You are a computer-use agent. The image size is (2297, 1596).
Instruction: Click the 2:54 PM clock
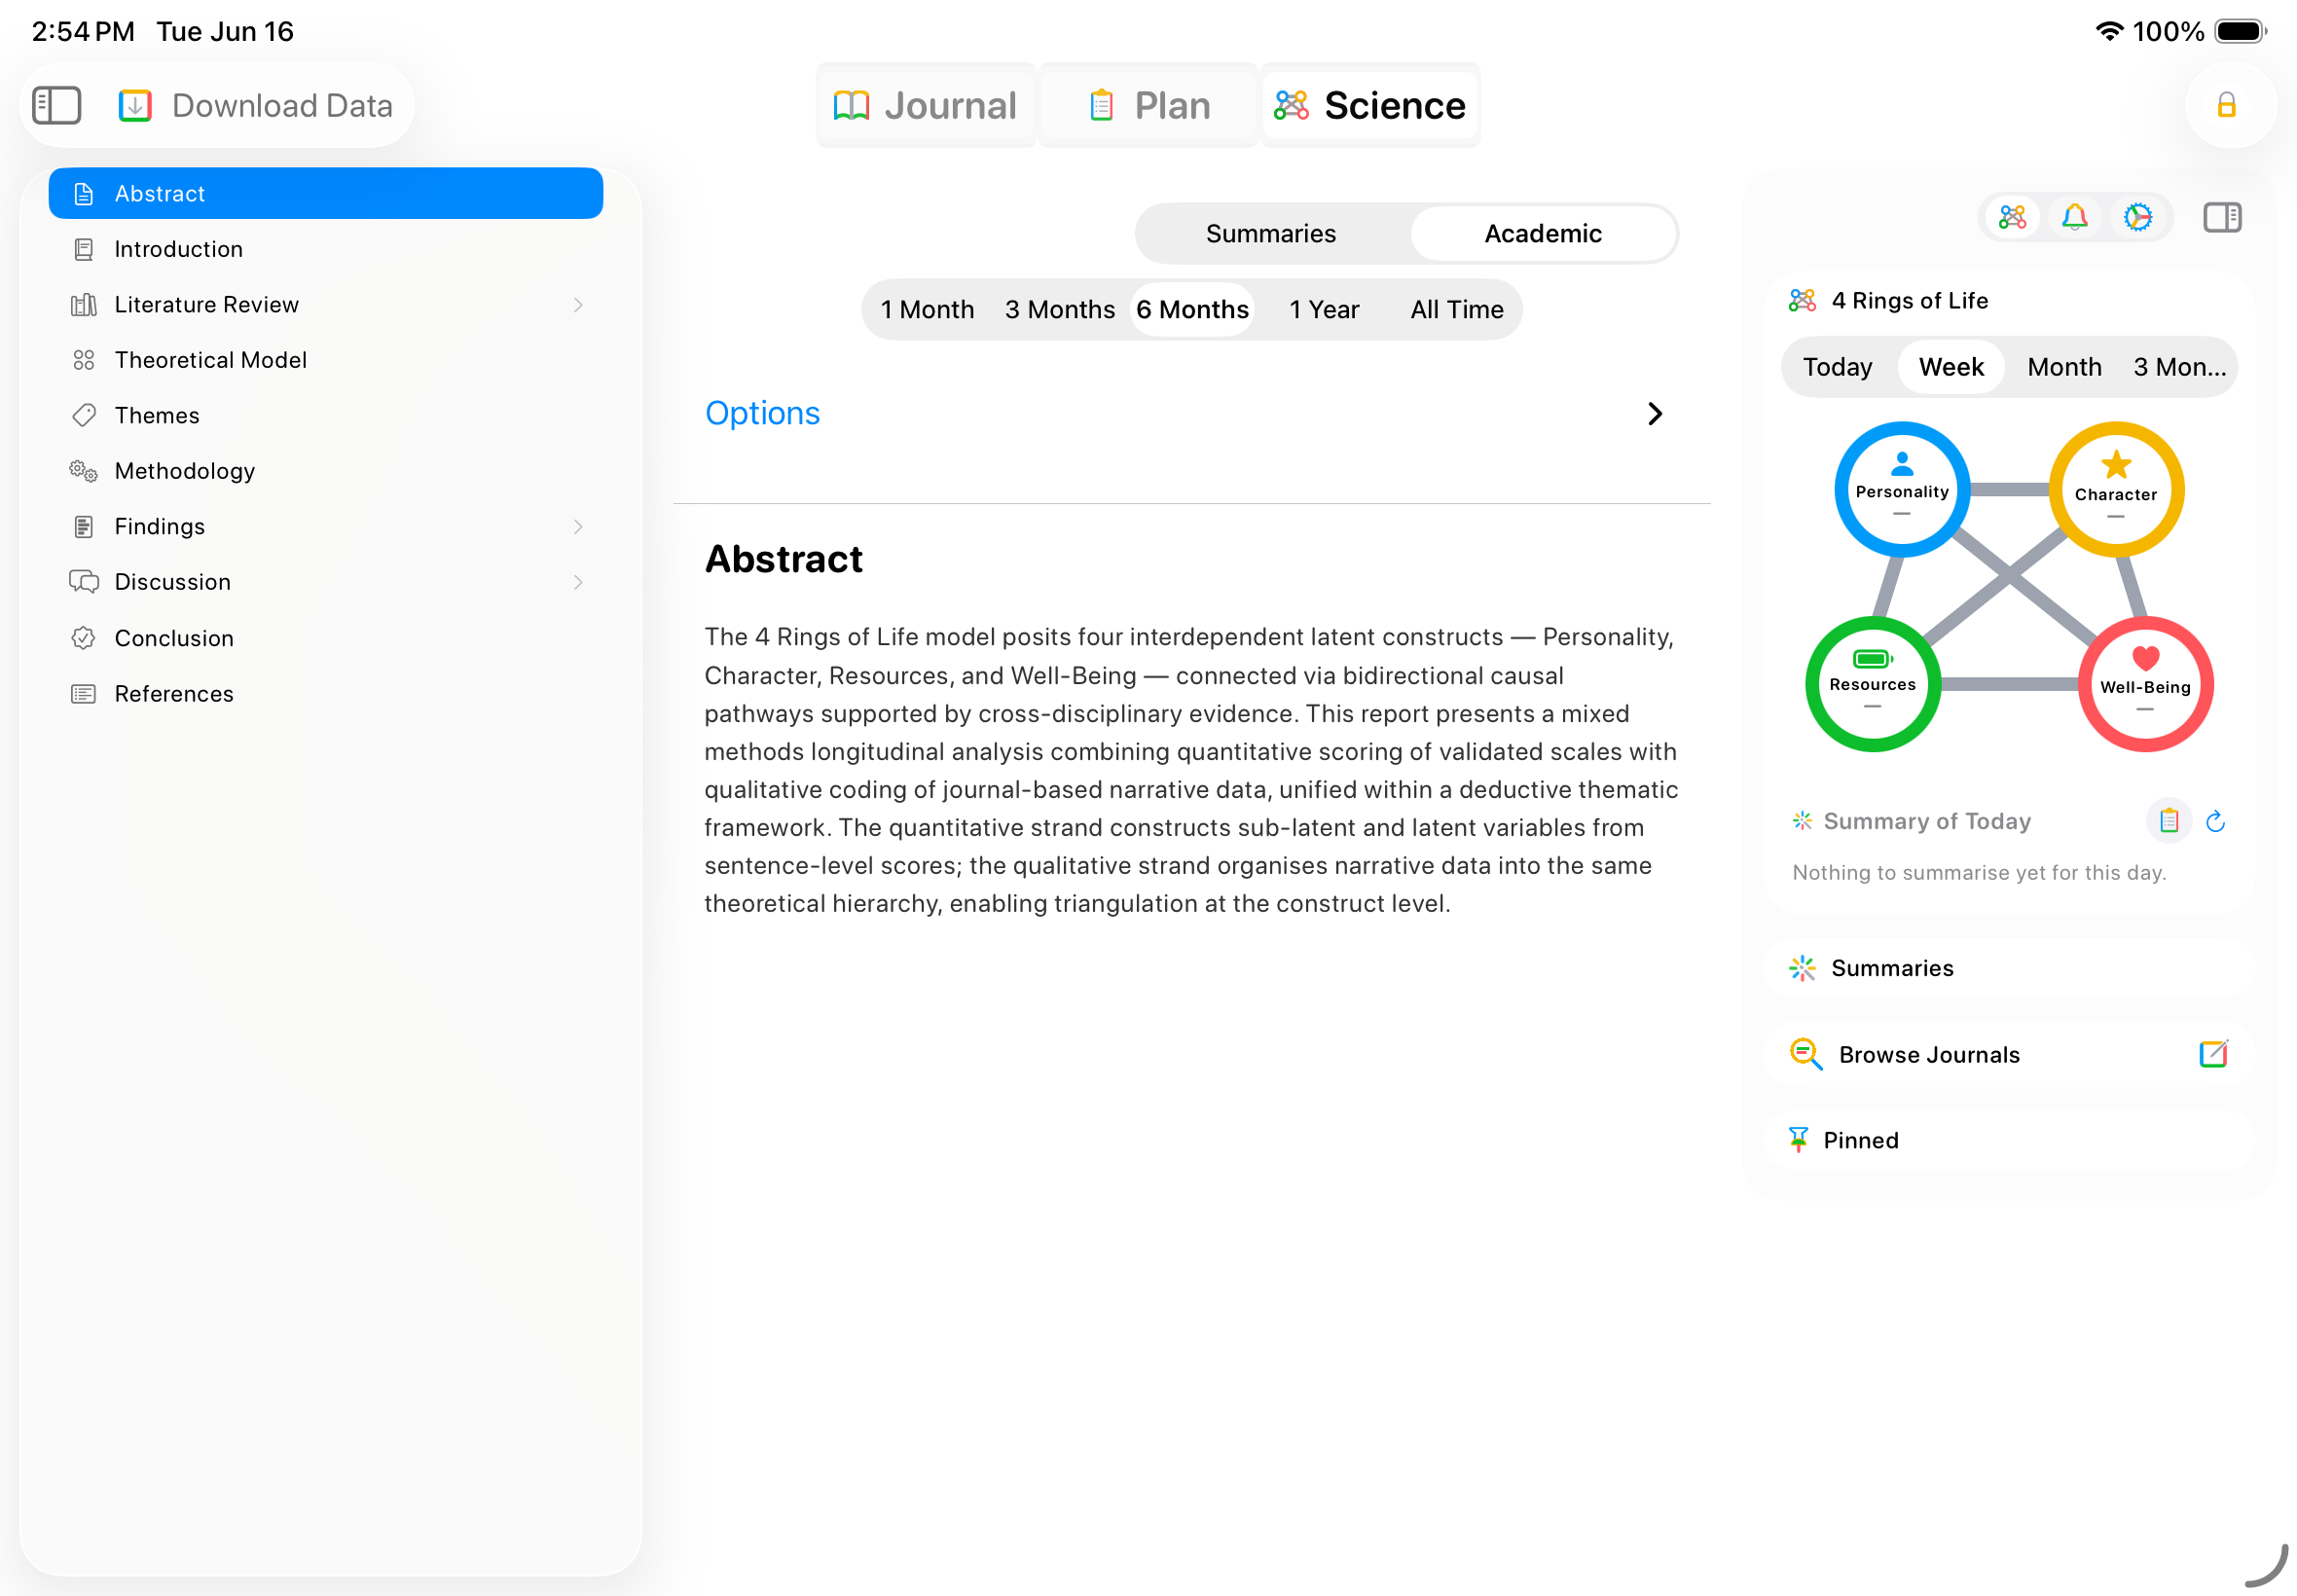[83, 31]
